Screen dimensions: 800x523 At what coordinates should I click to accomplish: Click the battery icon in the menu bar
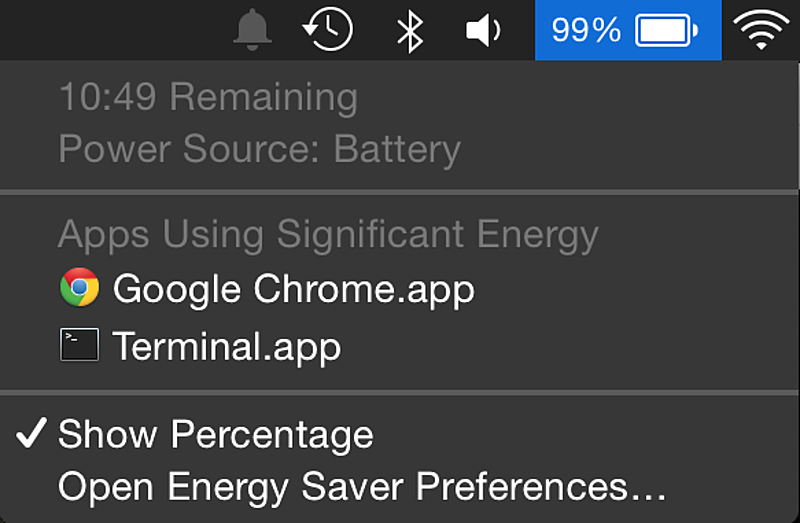[x=666, y=30]
